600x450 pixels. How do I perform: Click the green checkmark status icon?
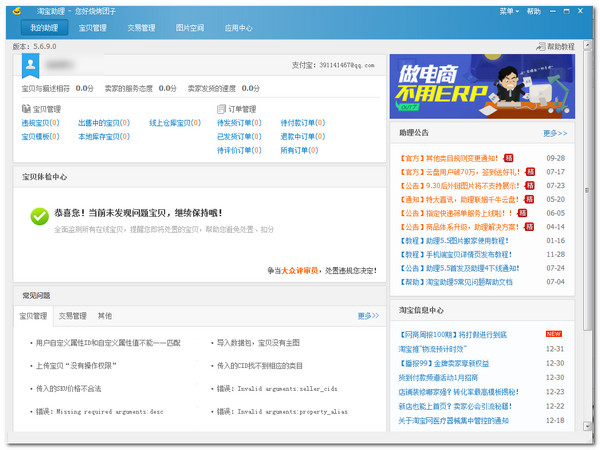(40, 217)
